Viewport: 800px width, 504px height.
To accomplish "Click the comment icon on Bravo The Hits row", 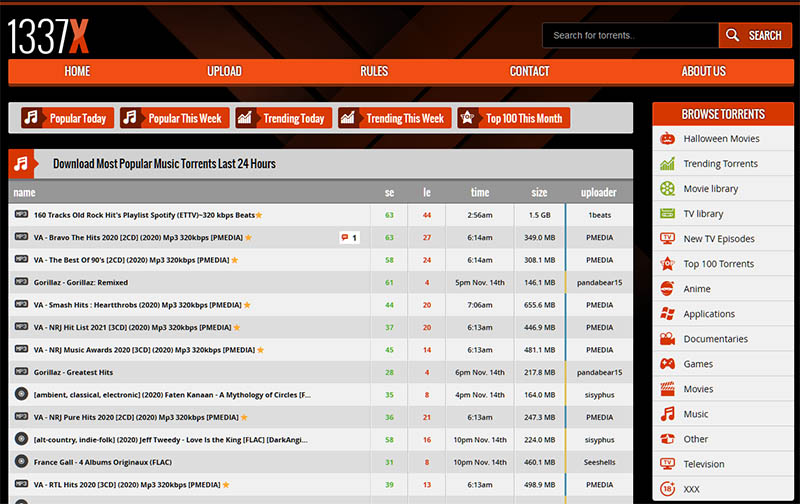I will pyautogui.click(x=345, y=237).
